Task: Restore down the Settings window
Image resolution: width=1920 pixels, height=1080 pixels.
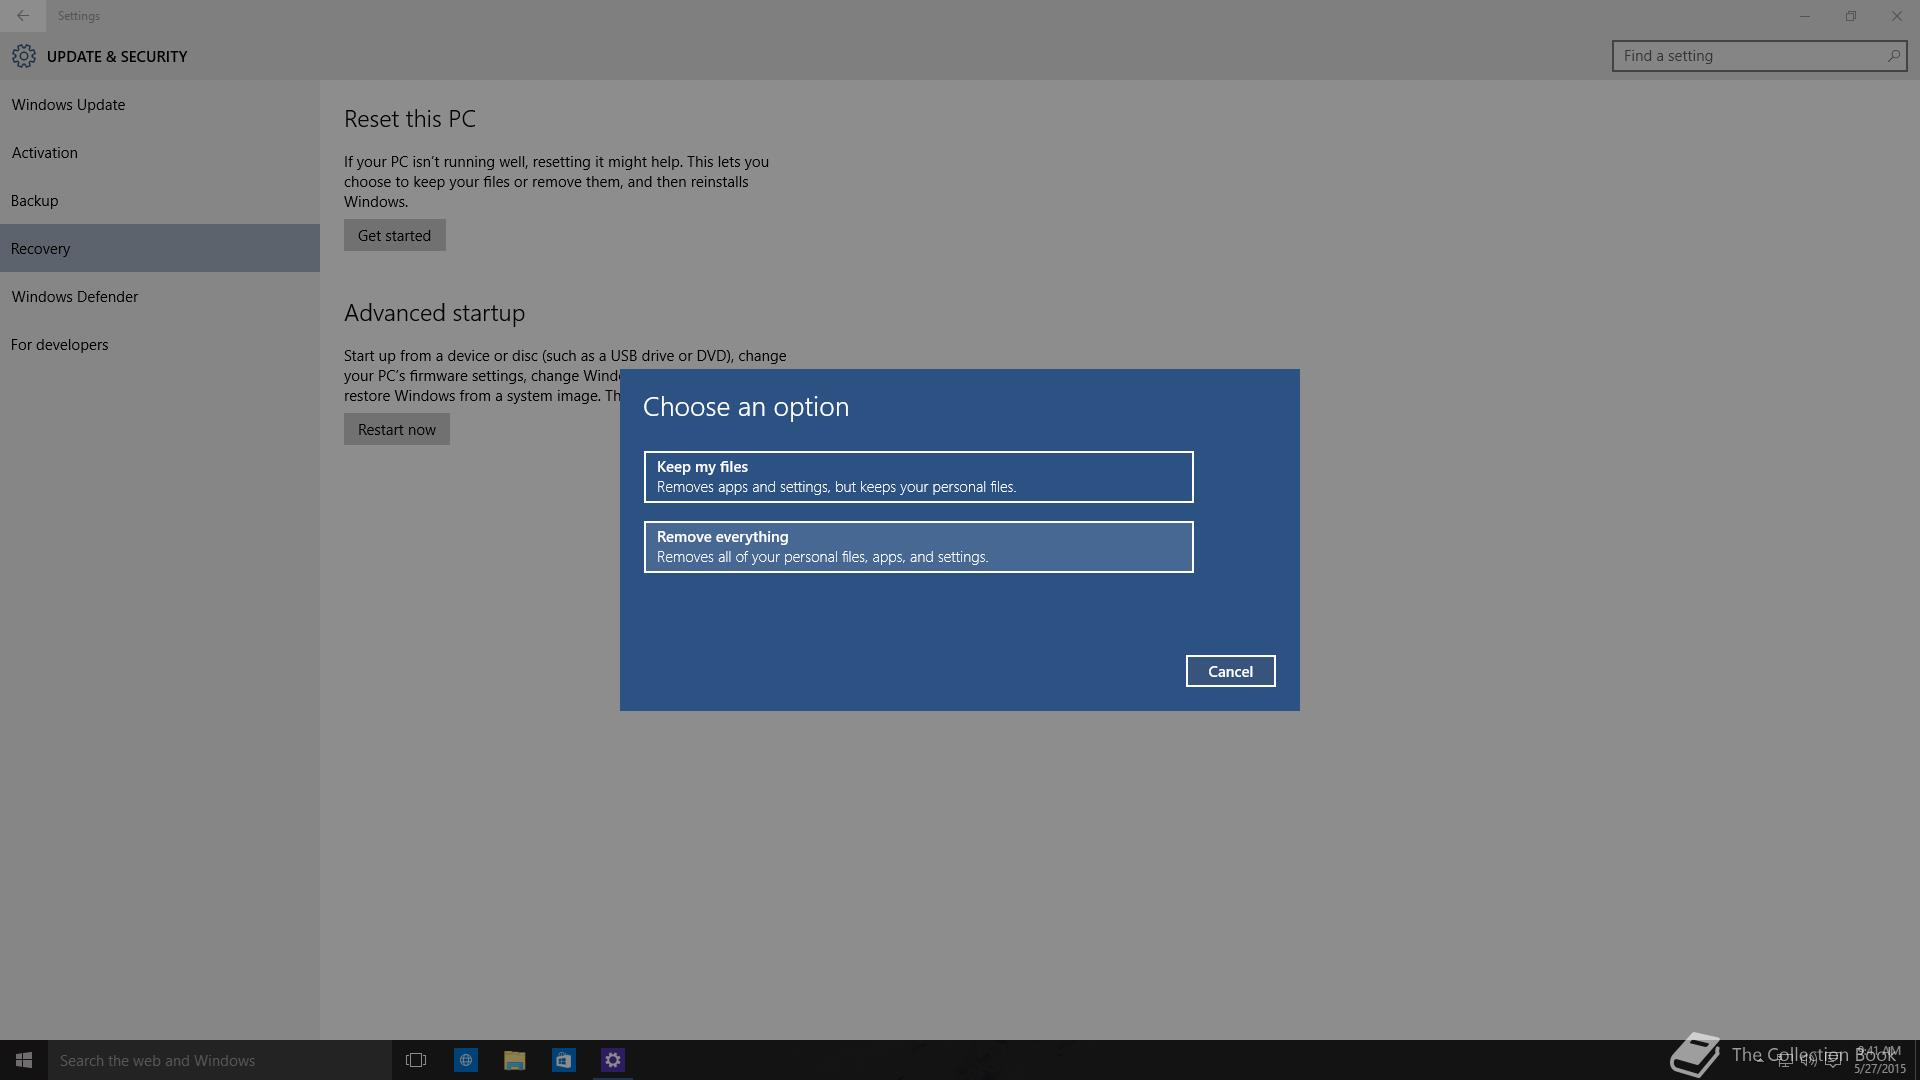Action: (x=1851, y=16)
